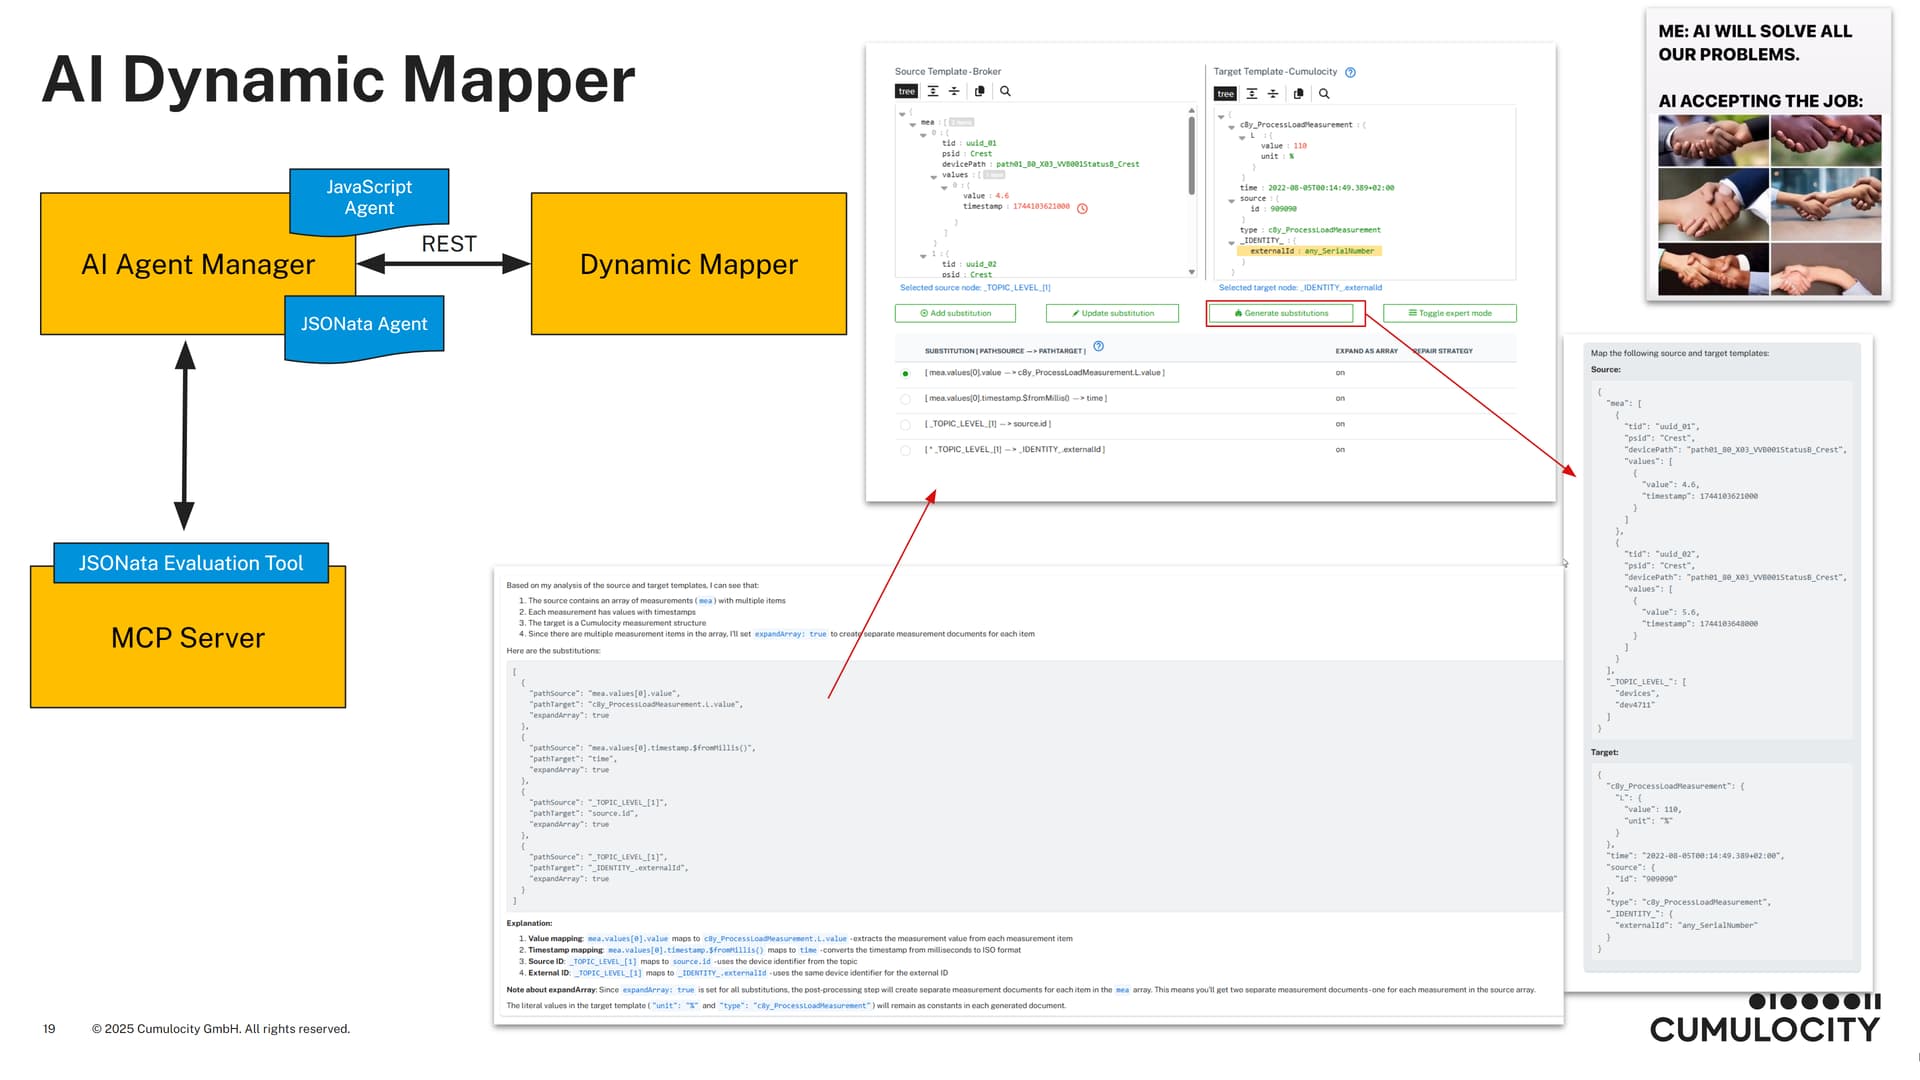Image resolution: width=1920 pixels, height=1080 pixels.
Task: Select highlighted externalId any_SerialNumber row
Action: click(1311, 251)
